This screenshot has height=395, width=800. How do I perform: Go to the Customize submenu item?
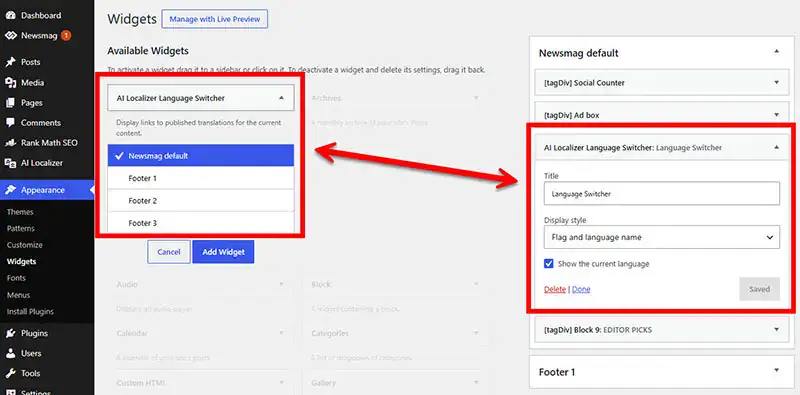24,245
